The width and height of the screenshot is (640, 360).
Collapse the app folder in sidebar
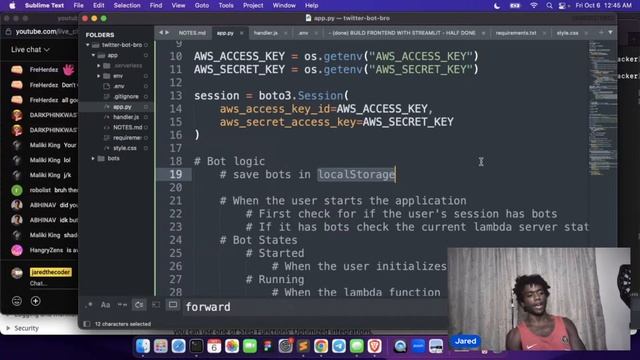click(x=93, y=55)
